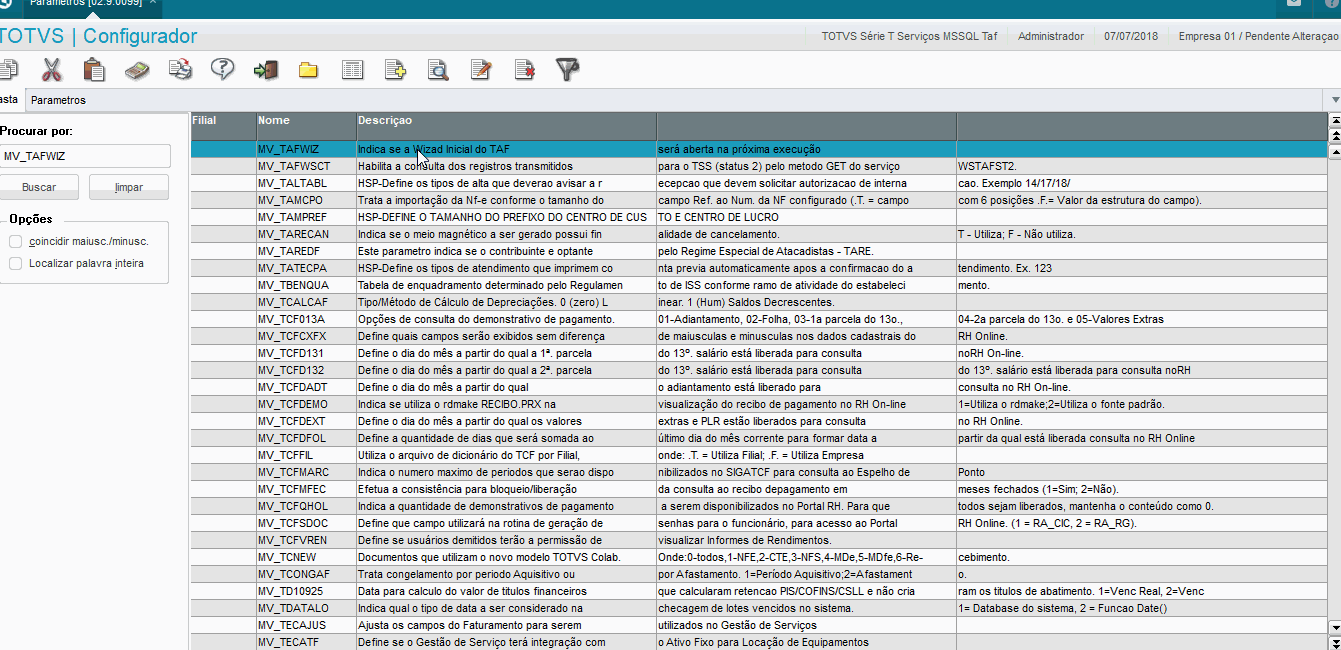Click the Cut scissors icon

pyautogui.click(x=52, y=70)
